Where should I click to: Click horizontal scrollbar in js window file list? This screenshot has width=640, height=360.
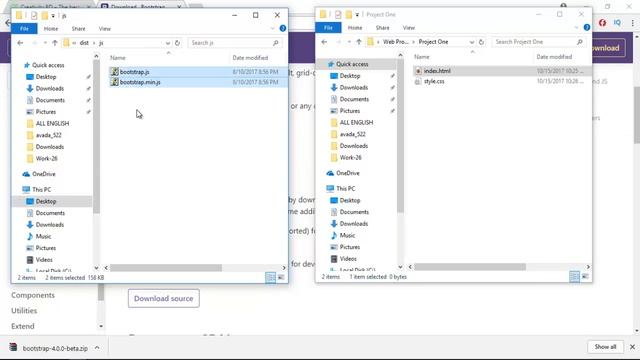166,268
